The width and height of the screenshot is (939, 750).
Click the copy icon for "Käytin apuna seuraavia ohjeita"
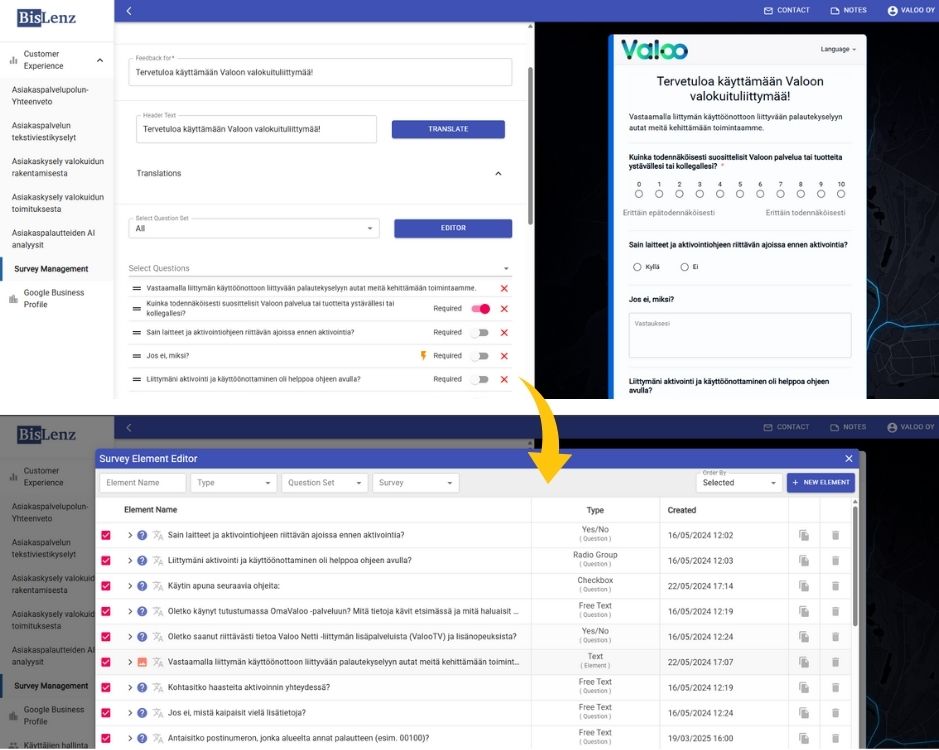coord(804,586)
